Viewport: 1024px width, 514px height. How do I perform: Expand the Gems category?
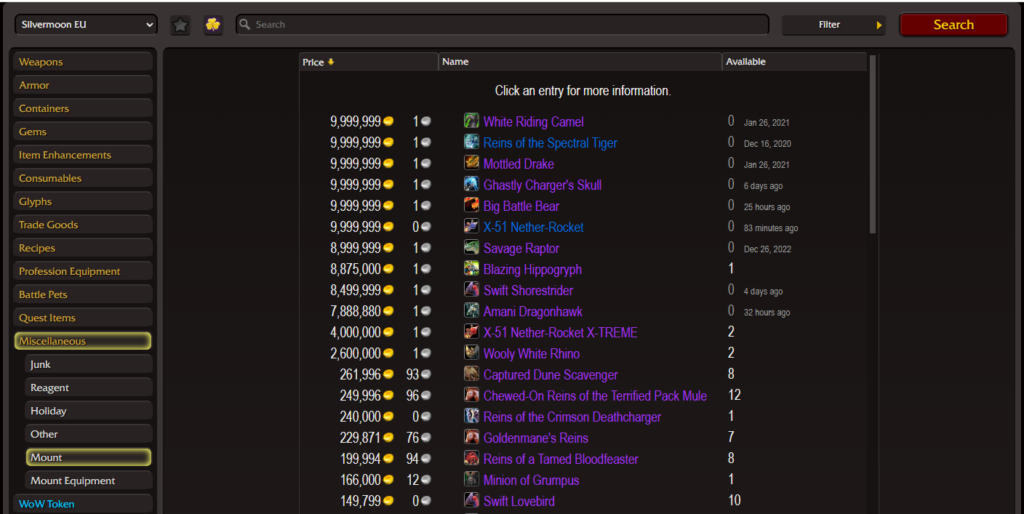(x=83, y=132)
